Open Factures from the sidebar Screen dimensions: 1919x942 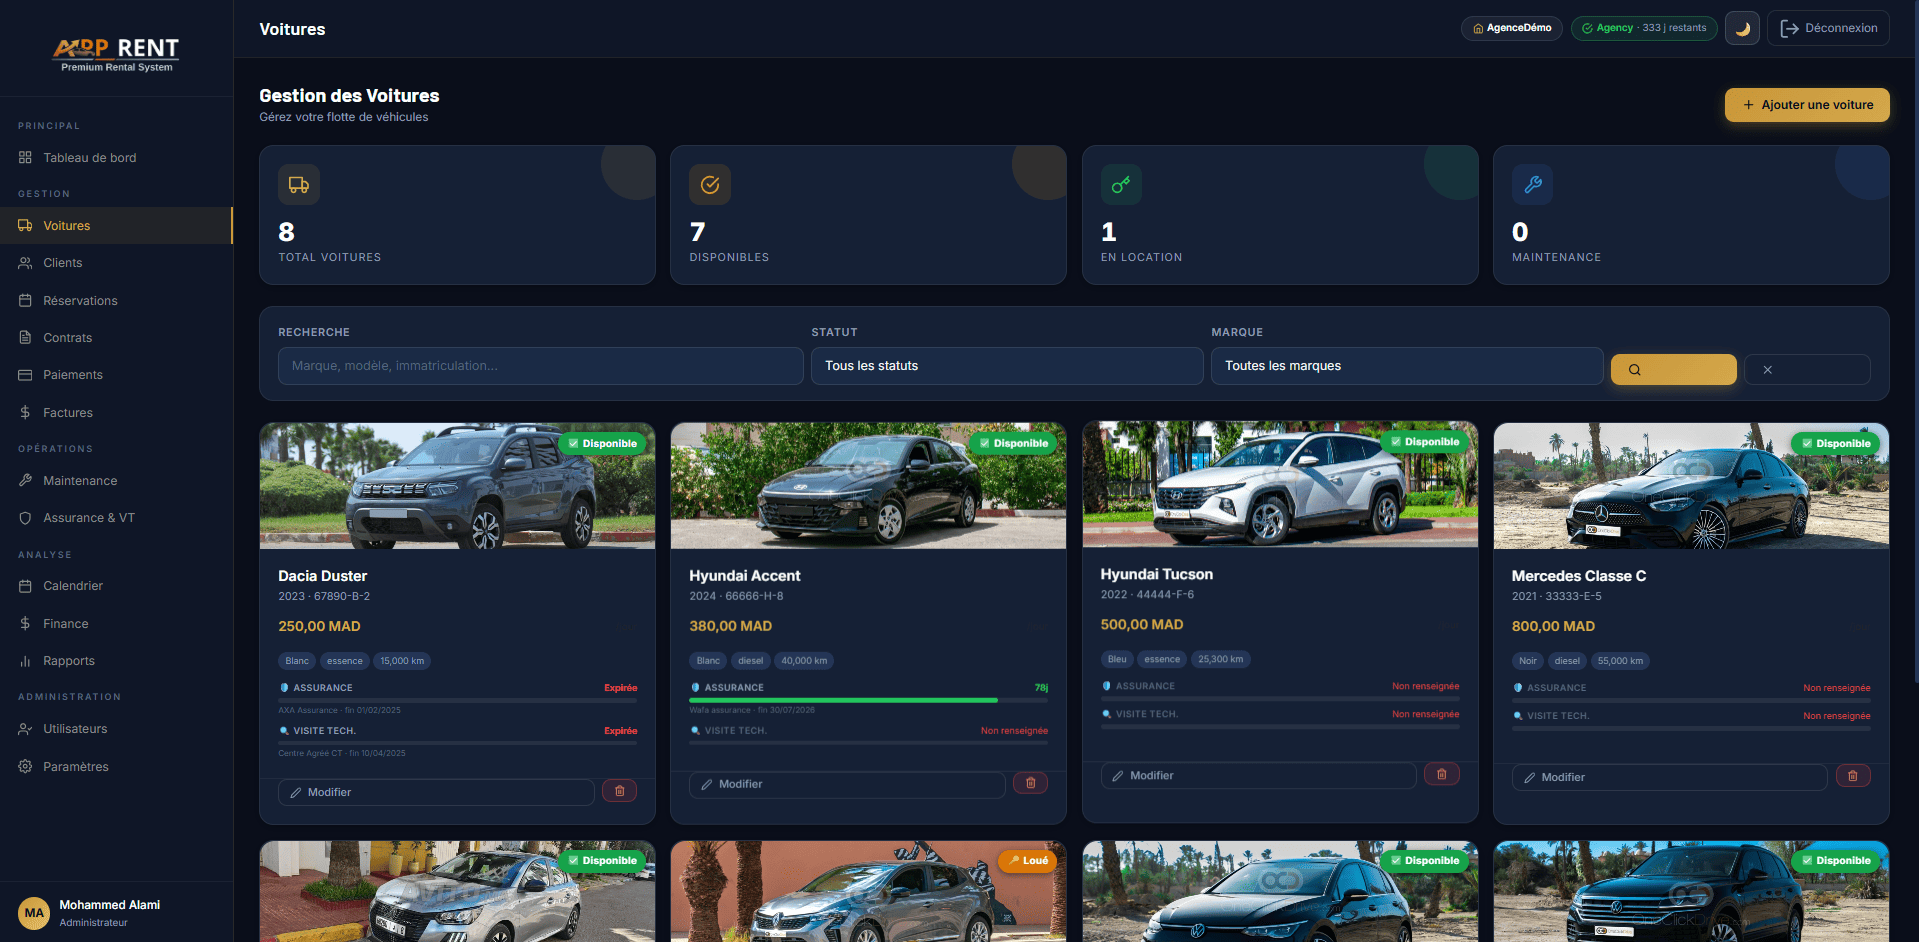[x=116, y=413]
